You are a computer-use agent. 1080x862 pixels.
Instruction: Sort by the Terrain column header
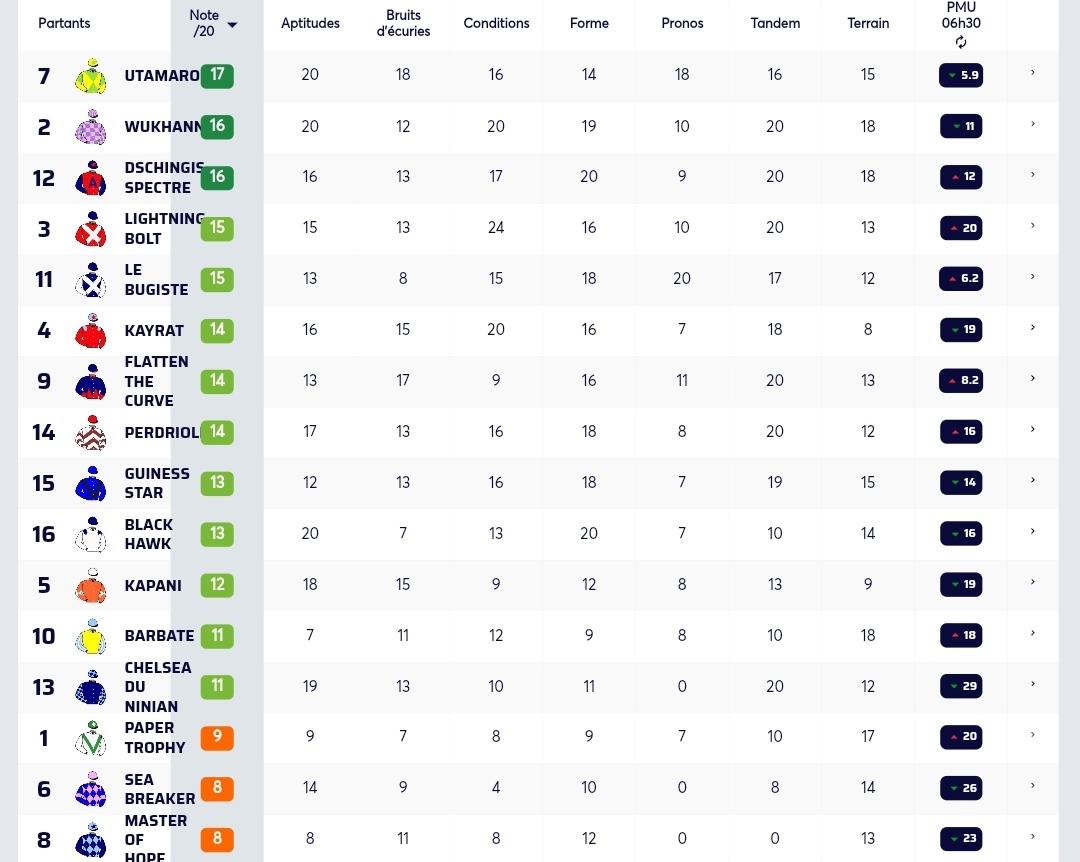coord(868,23)
